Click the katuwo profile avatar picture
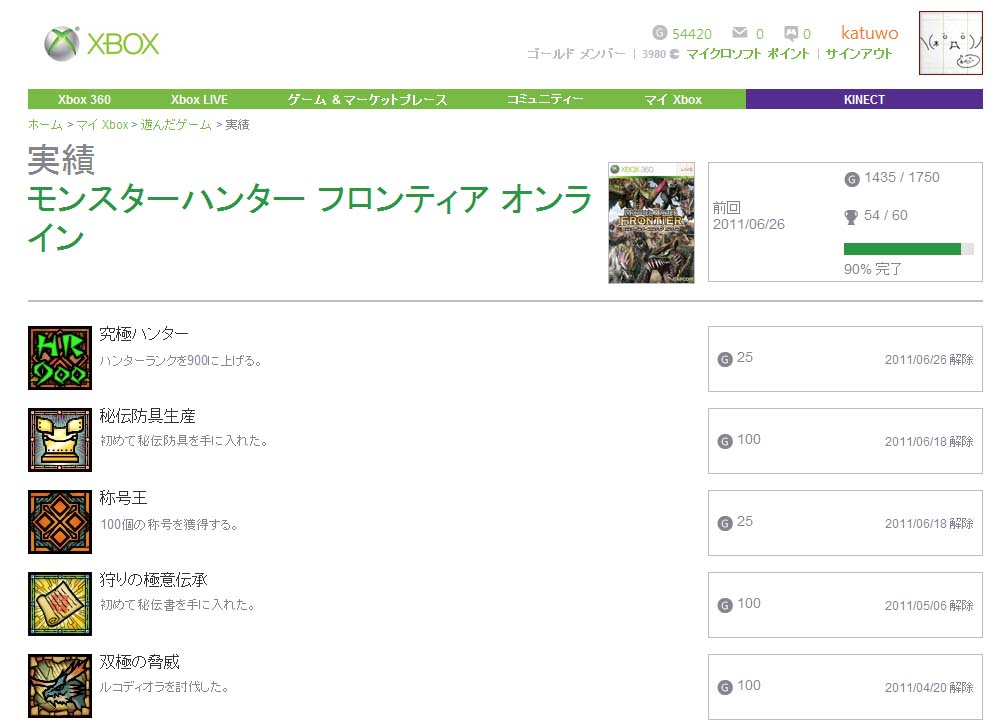Screen dimensions: 996x725 [950, 43]
